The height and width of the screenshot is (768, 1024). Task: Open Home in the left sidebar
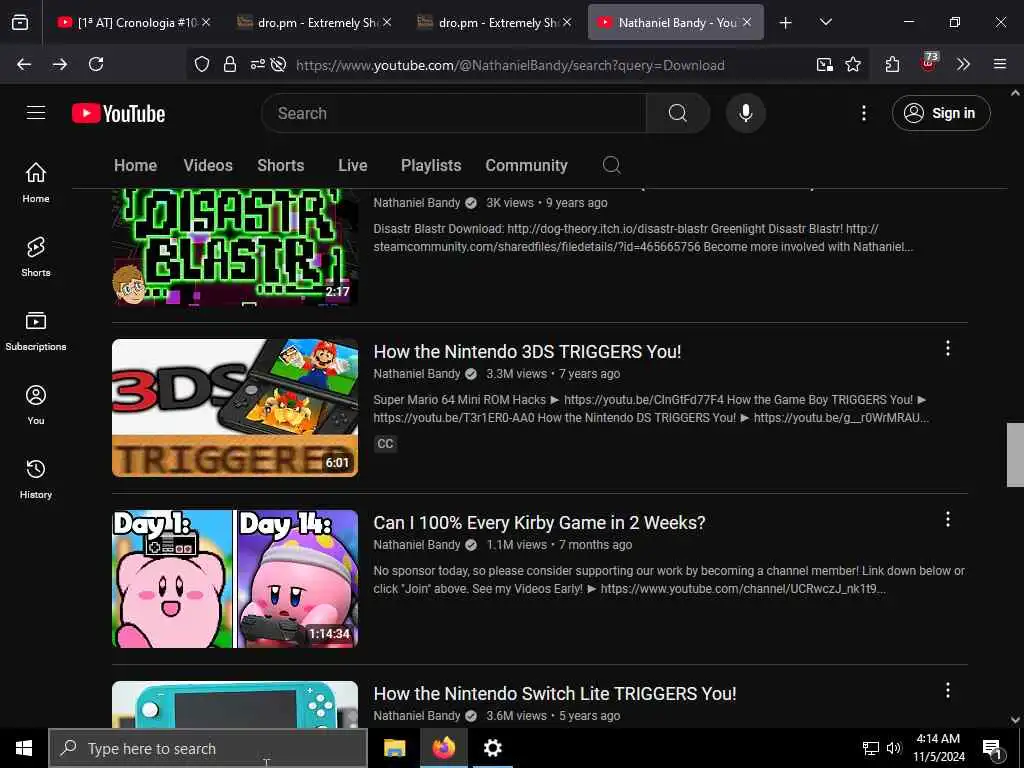tap(36, 182)
